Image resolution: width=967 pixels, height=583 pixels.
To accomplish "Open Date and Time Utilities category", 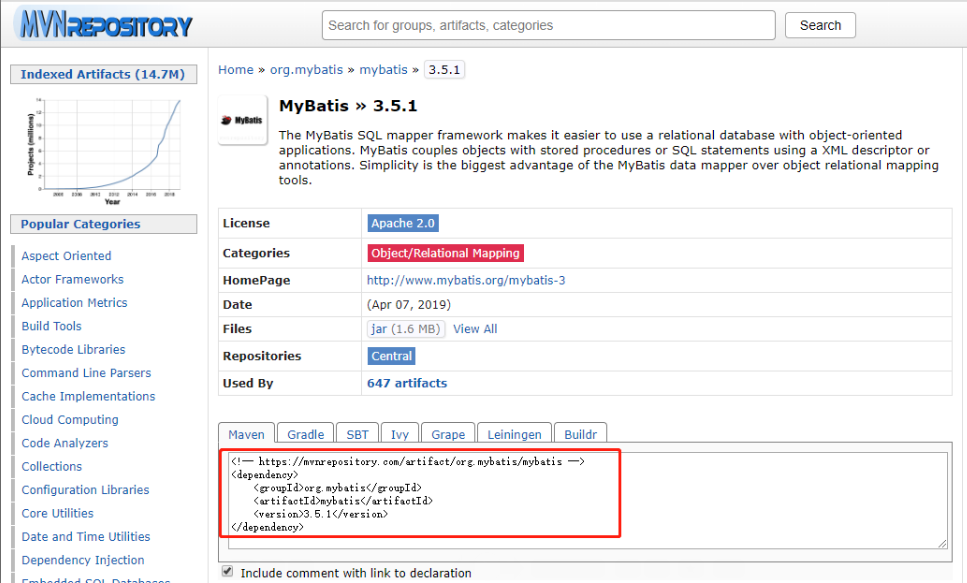I will [86, 537].
